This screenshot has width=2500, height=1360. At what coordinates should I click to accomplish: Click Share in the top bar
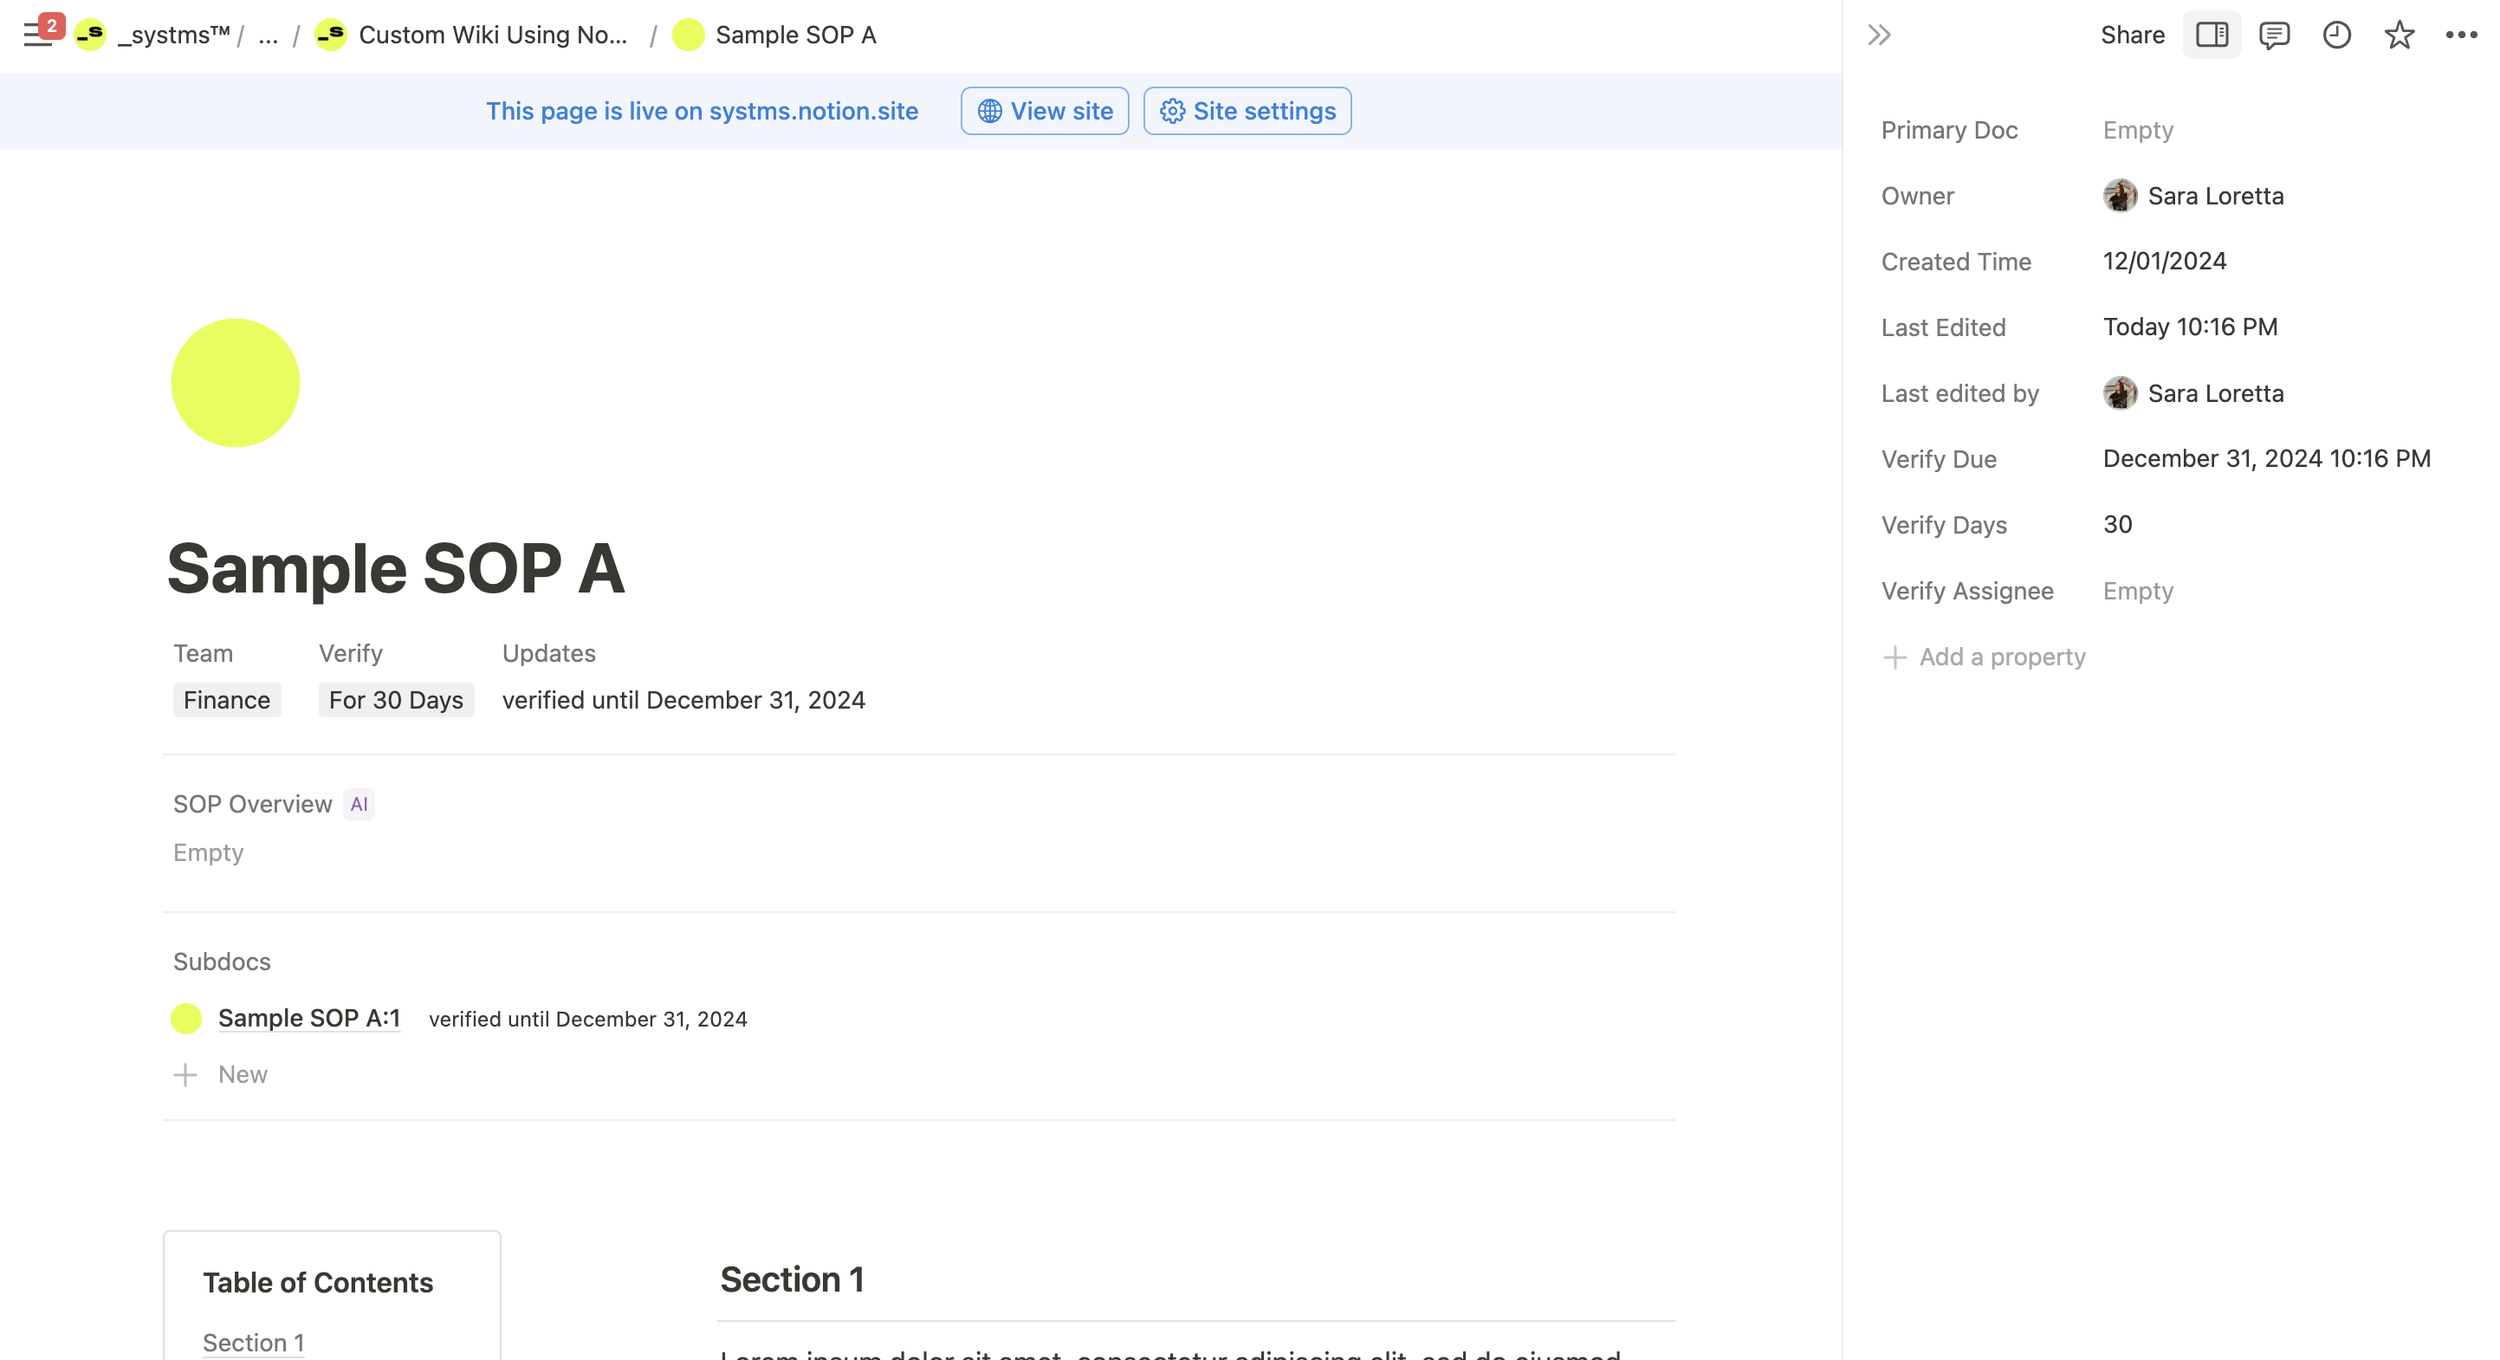(2132, 35)
